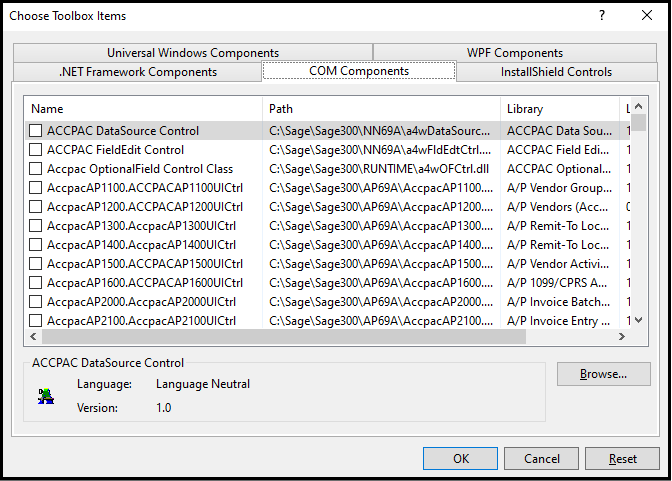Image resolution: width=672 pixels, height=481 pixels.
Task: Tick the AccpacAP1100.ACCPACAP1100UICtrl checkbox
Action: (x=36, y=188)
